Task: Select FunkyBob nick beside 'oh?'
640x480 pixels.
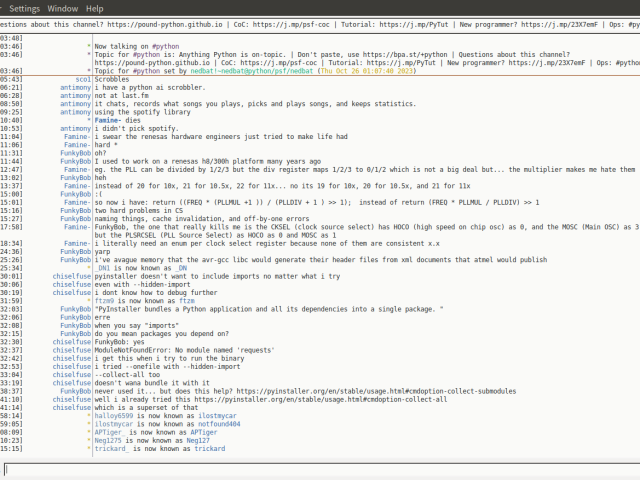Action: [76, 153]
